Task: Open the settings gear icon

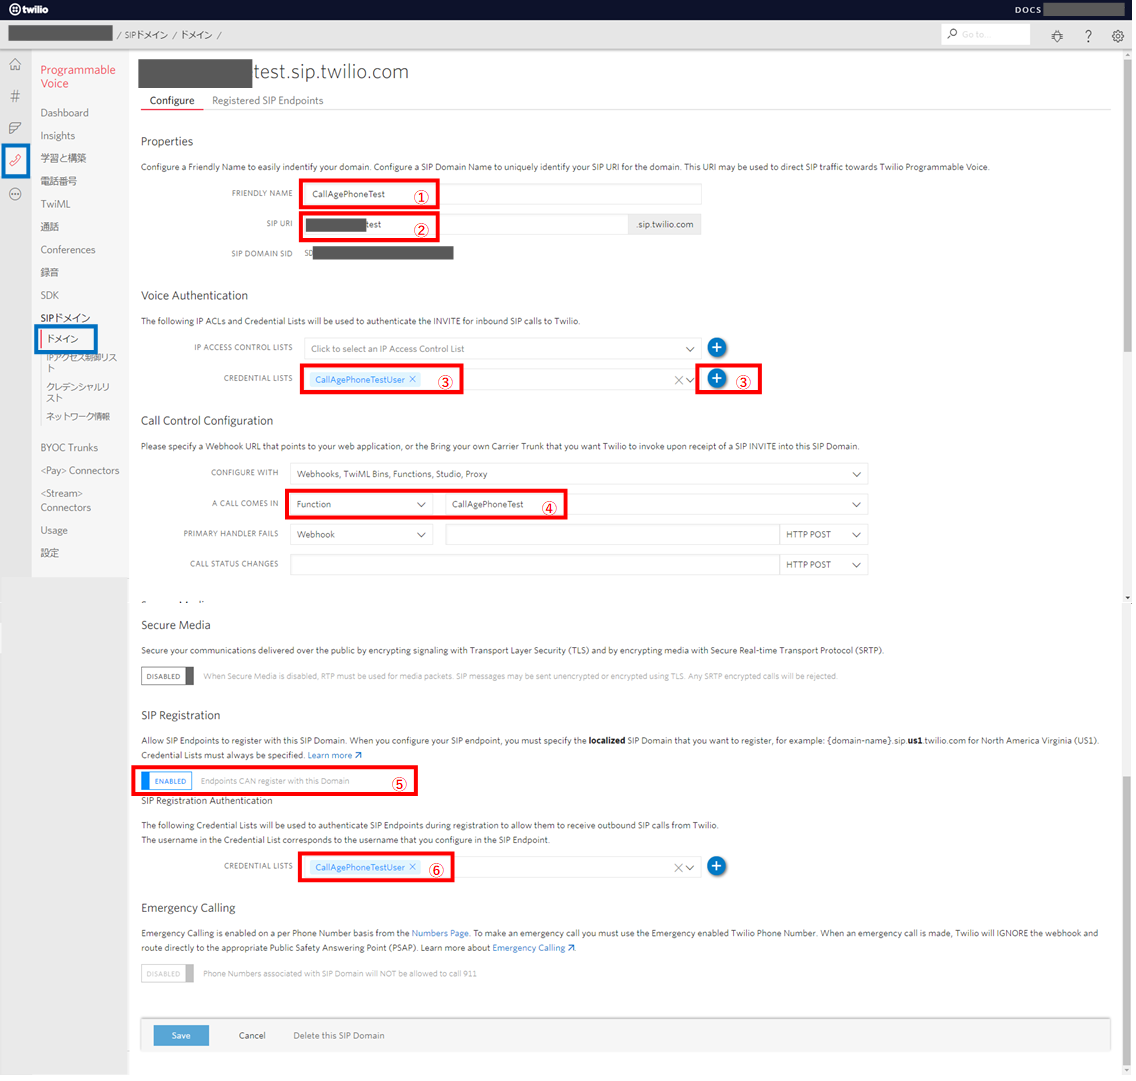Action: point(1120,36)
